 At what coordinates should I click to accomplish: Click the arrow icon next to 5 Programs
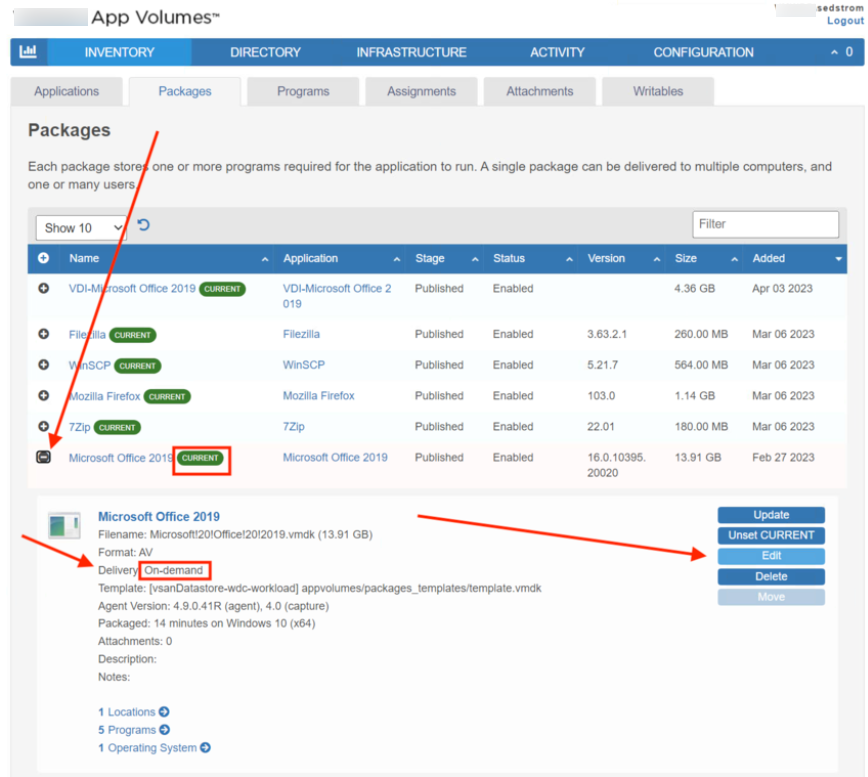point(165,730)
